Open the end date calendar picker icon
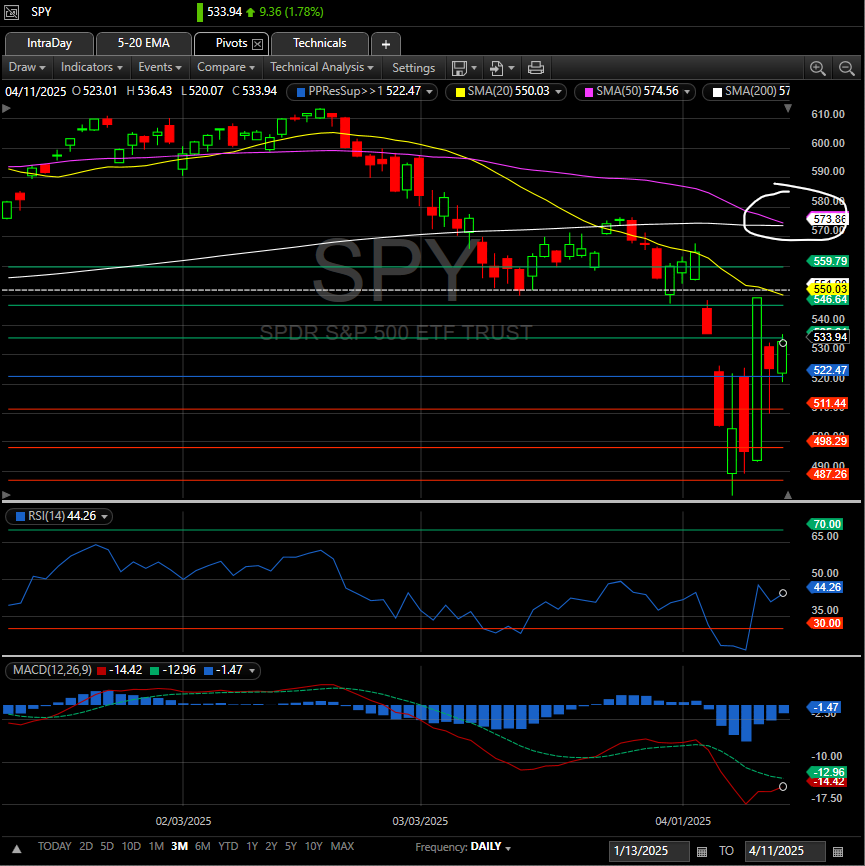This screenshot has height=866, width=865. 837,851
